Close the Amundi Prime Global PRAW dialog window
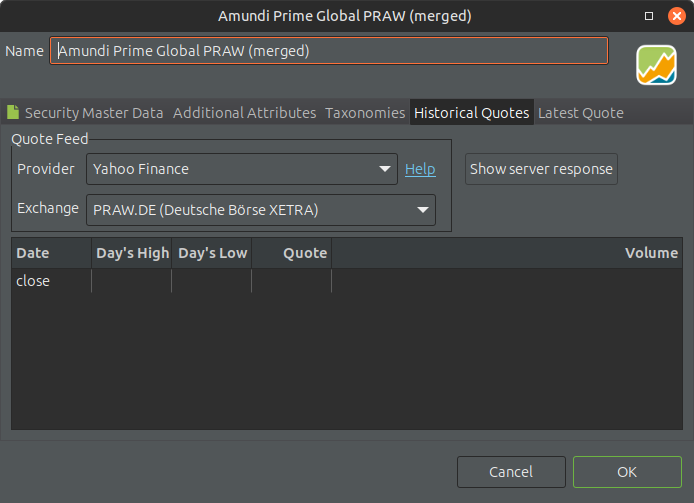Screen dimensions: 694x503 click(x=676, y=16)
